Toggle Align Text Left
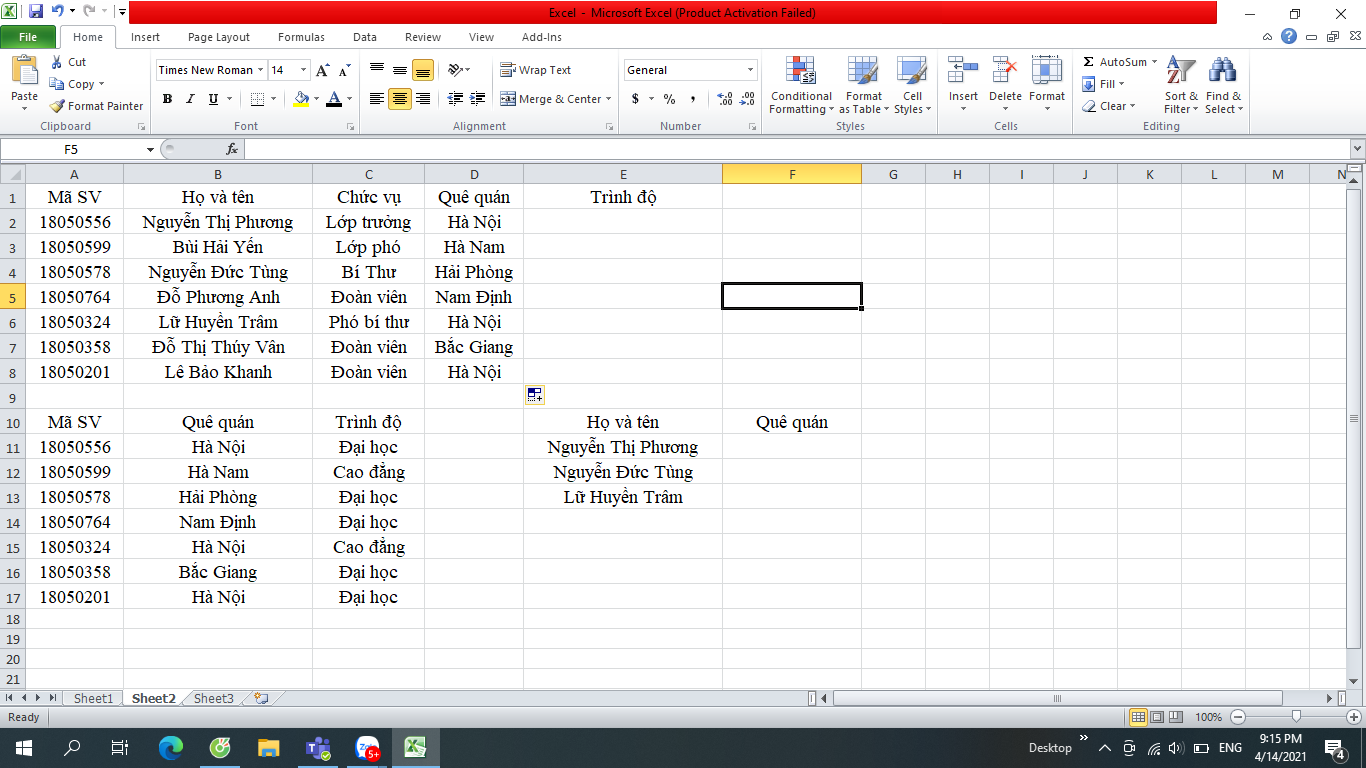The width and height of the screenshot is (1366, 768). pos(377,99)
